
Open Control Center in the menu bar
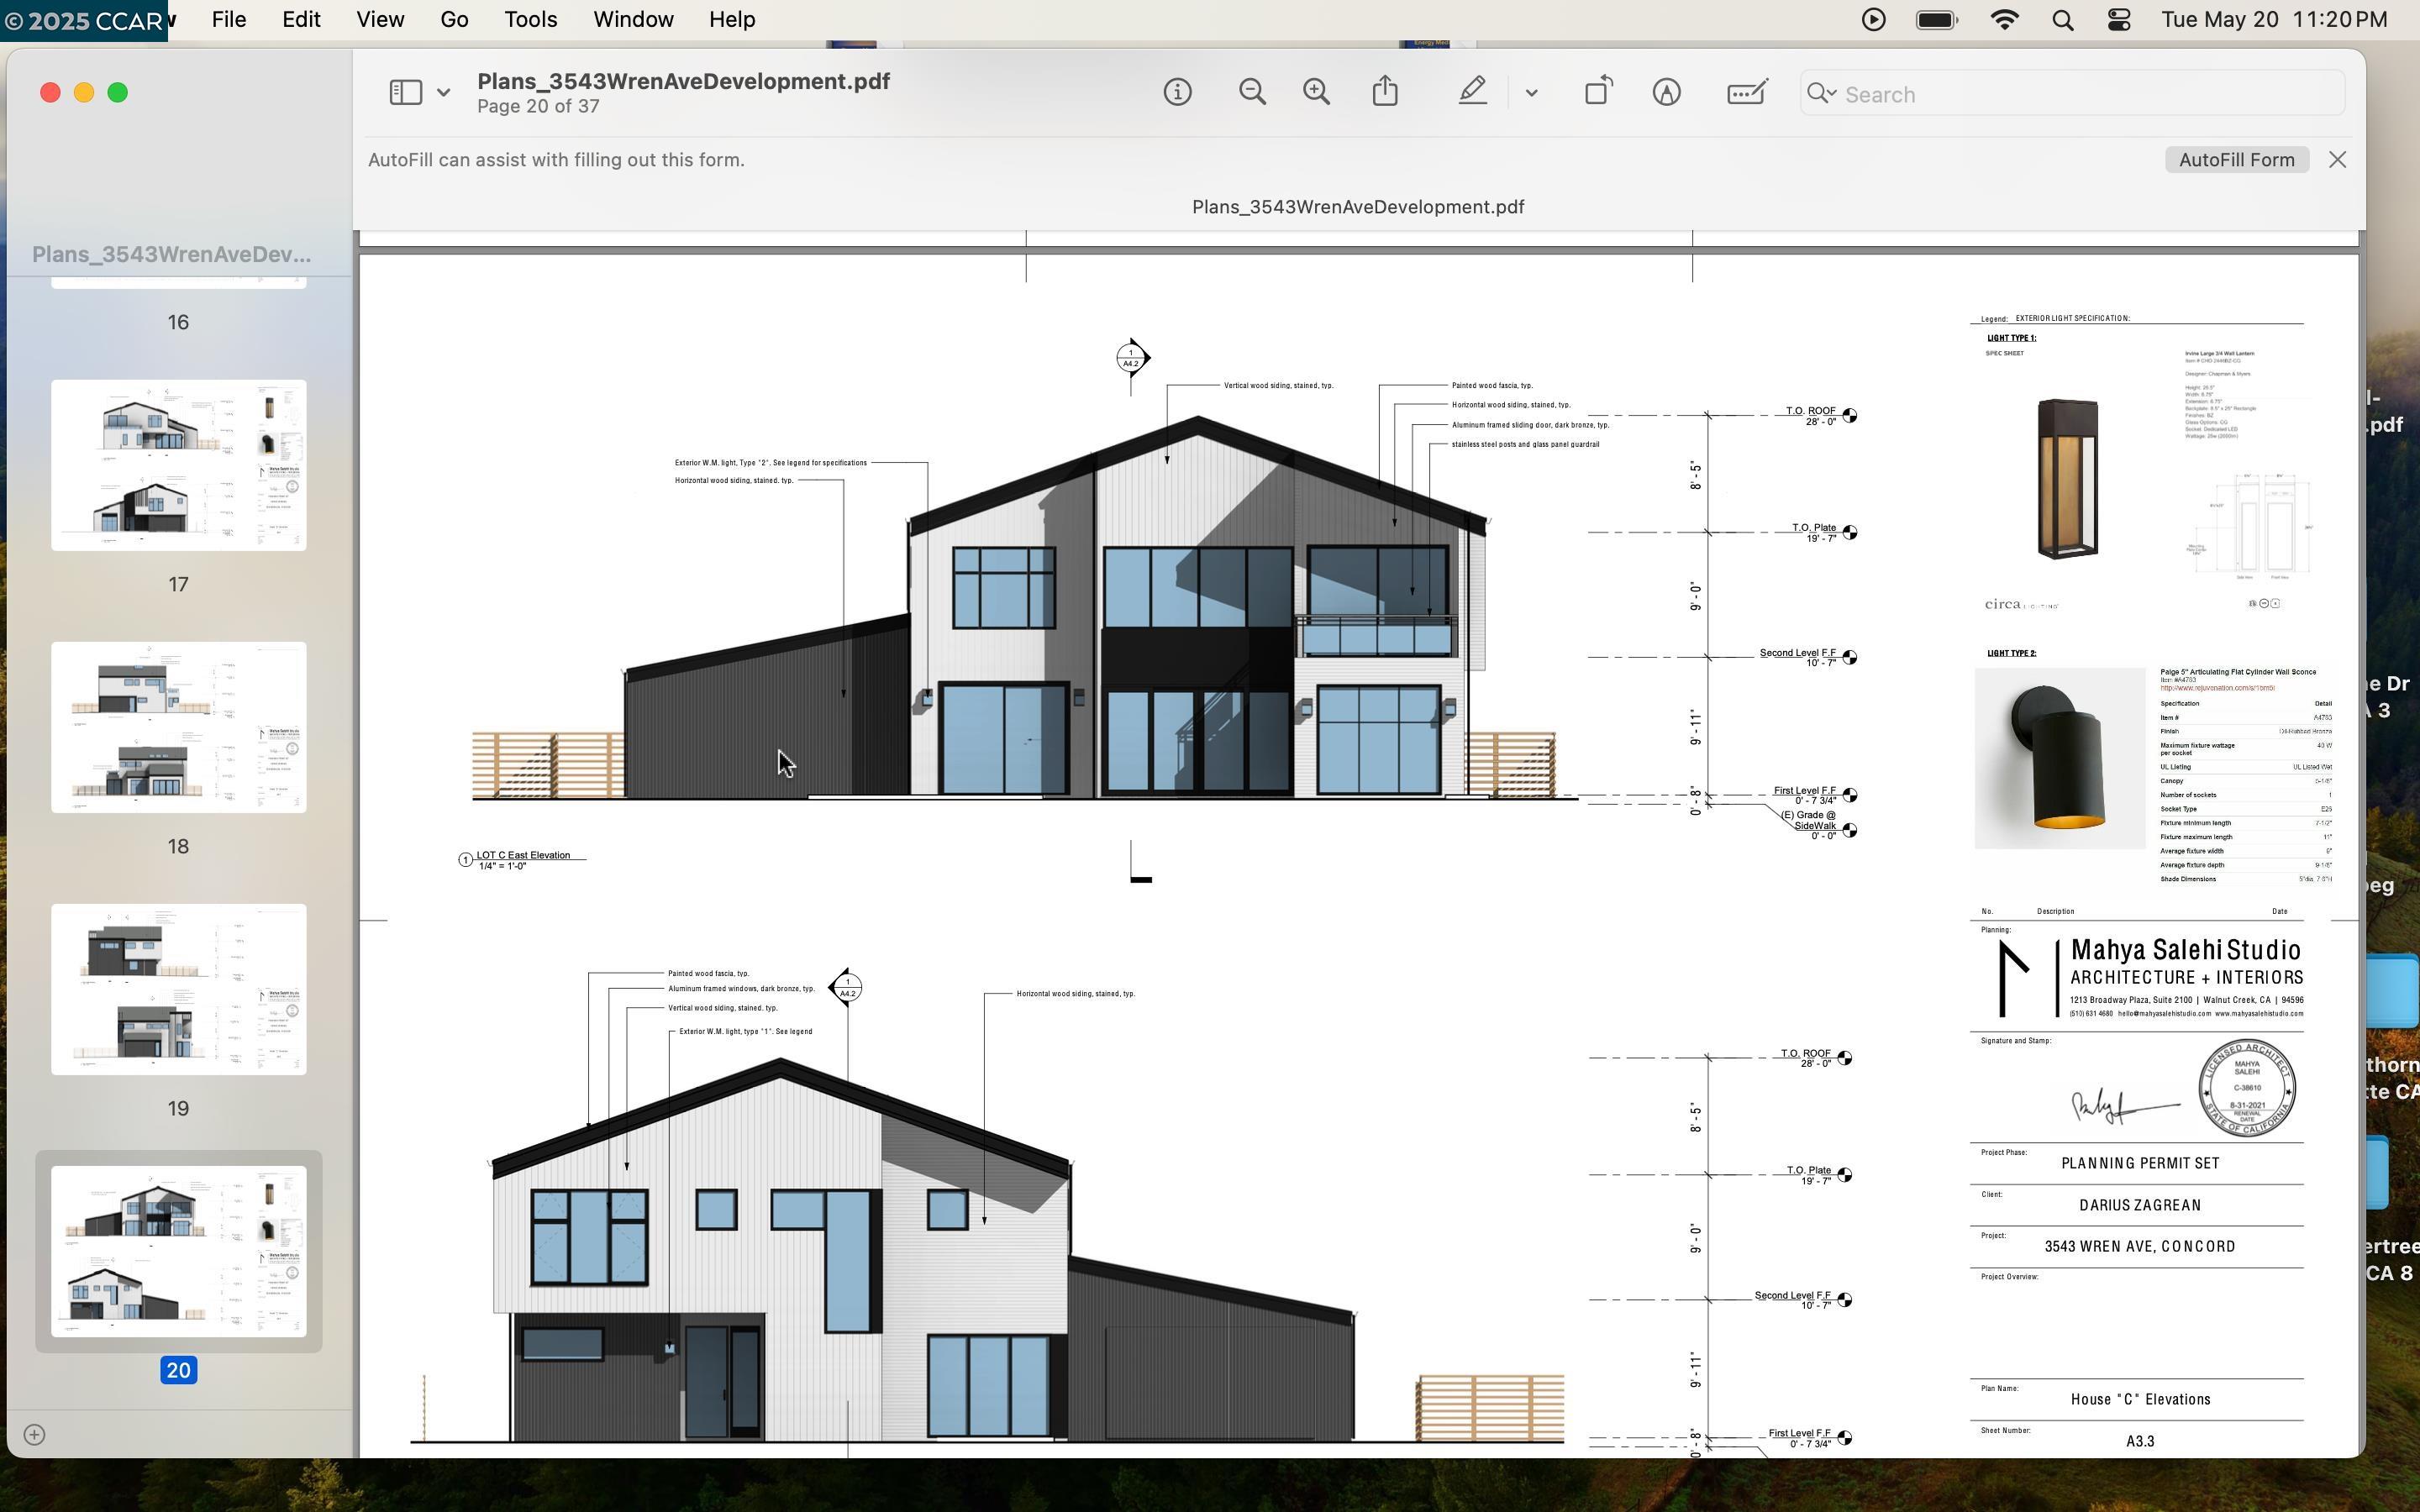2118,20
